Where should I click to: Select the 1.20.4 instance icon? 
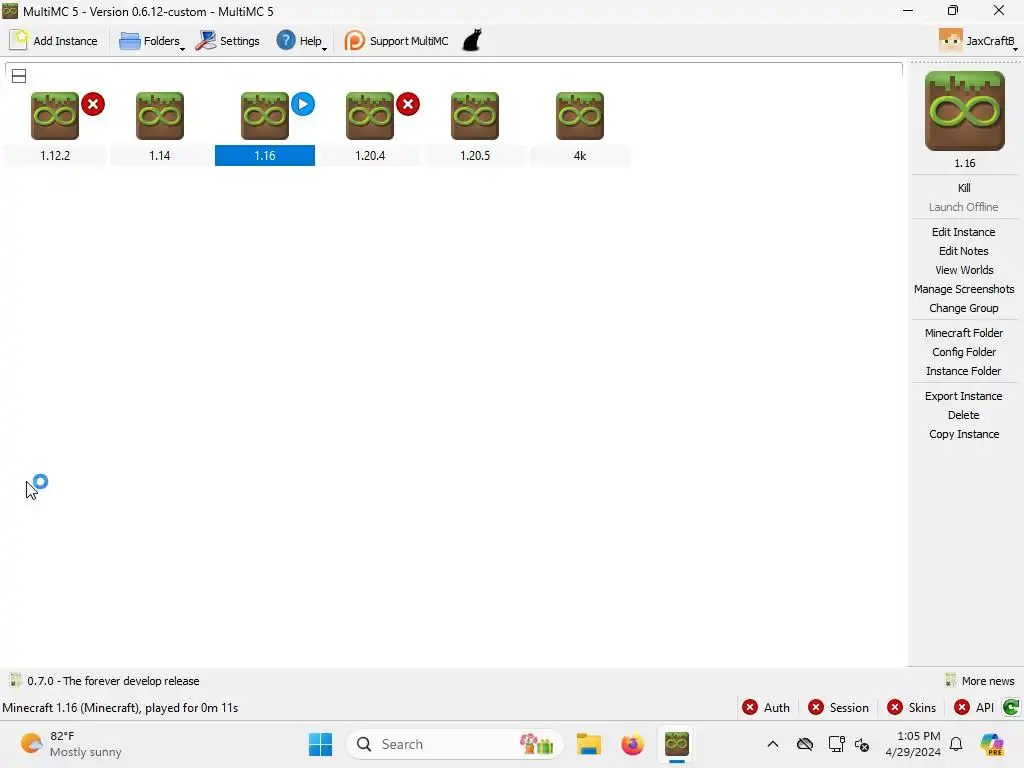[x=370, y=116]
